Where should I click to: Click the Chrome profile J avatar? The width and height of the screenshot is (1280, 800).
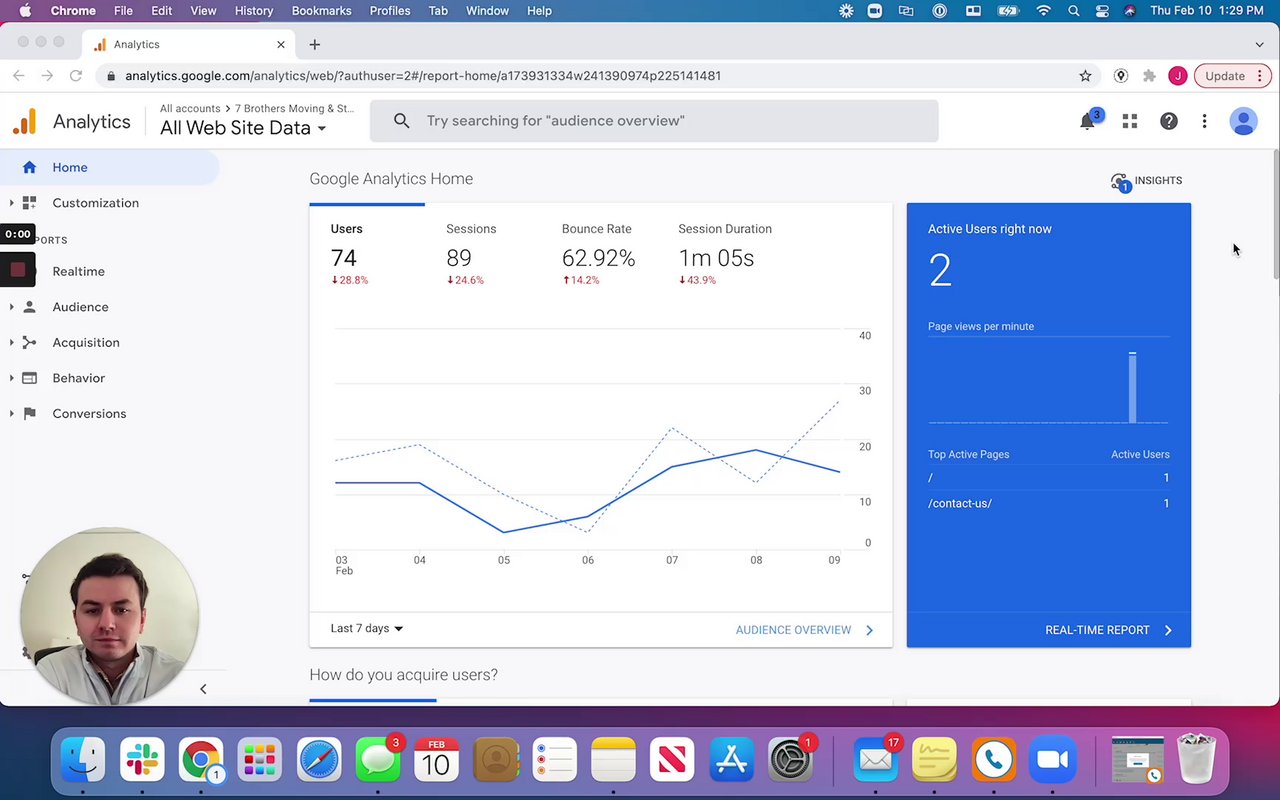pyautogui.click(x=1178, y=76)
